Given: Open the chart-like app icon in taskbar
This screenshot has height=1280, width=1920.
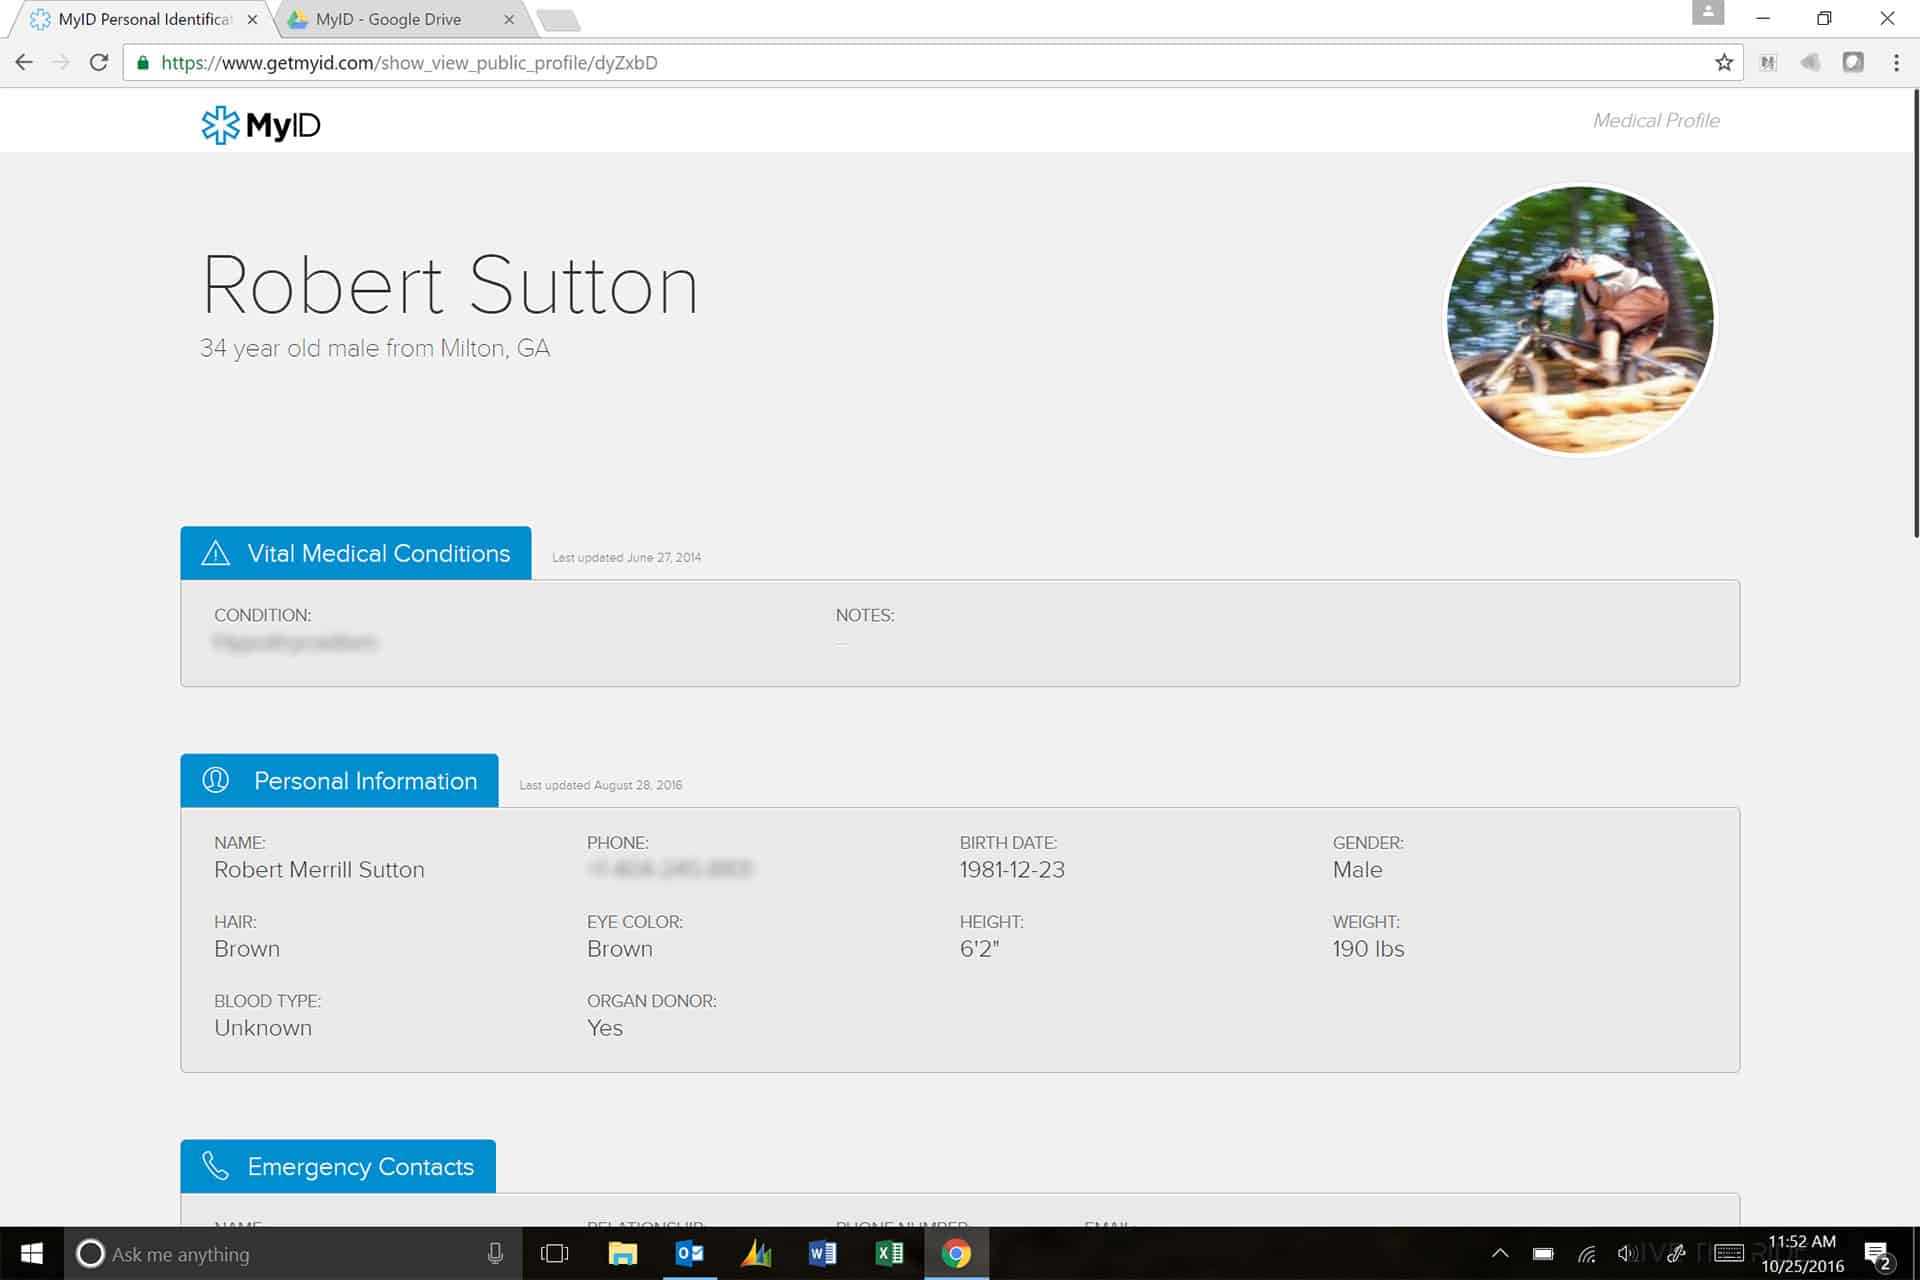Looking at the screenshot, I should [756, 1253].
